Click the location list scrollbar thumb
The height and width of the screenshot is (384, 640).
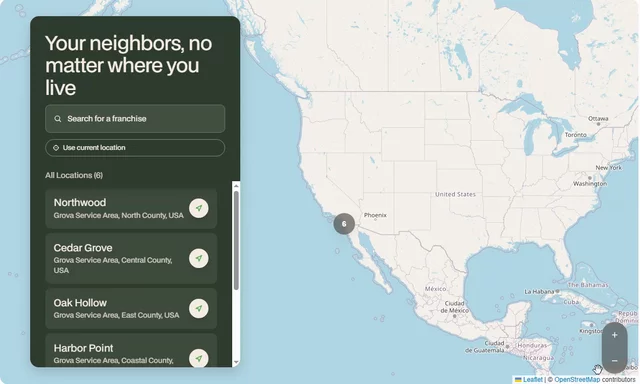point(236,241)
